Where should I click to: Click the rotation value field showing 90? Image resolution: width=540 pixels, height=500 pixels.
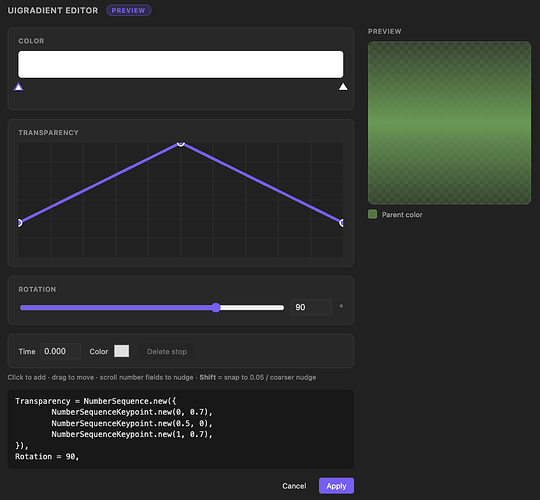tap(311, 307)
